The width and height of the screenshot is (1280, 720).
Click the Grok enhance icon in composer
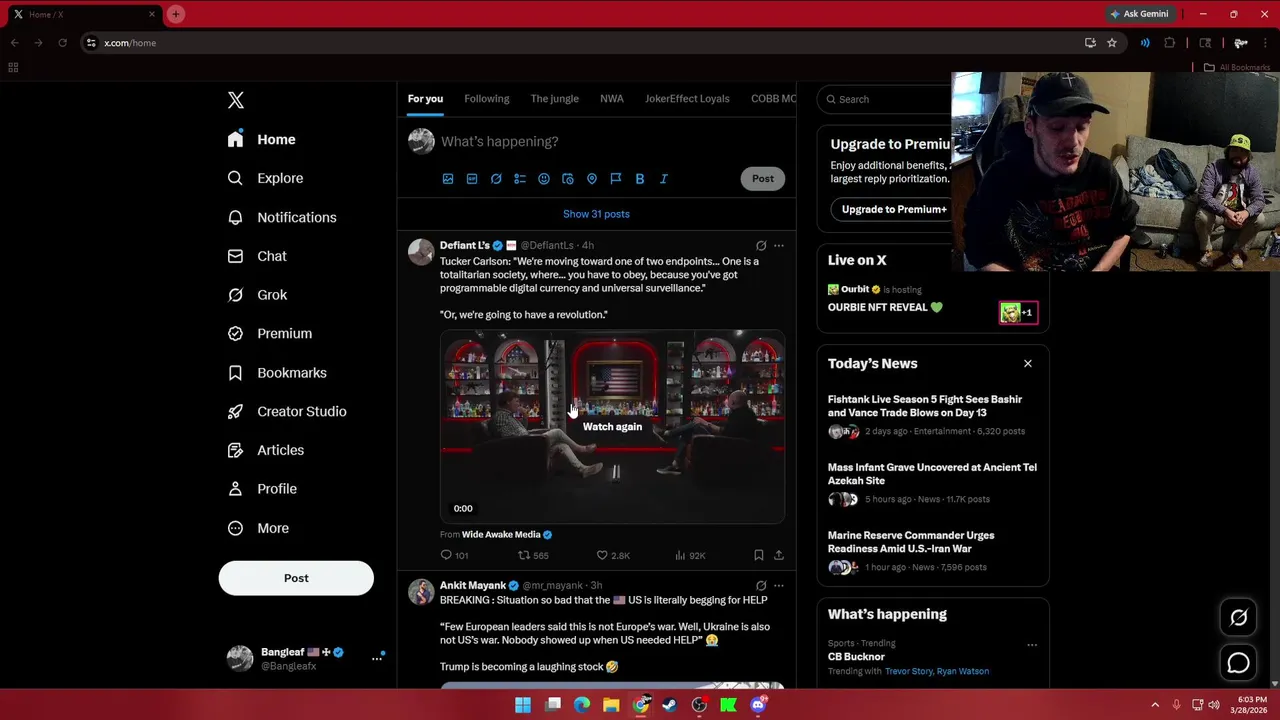click(x=496, y=179)
